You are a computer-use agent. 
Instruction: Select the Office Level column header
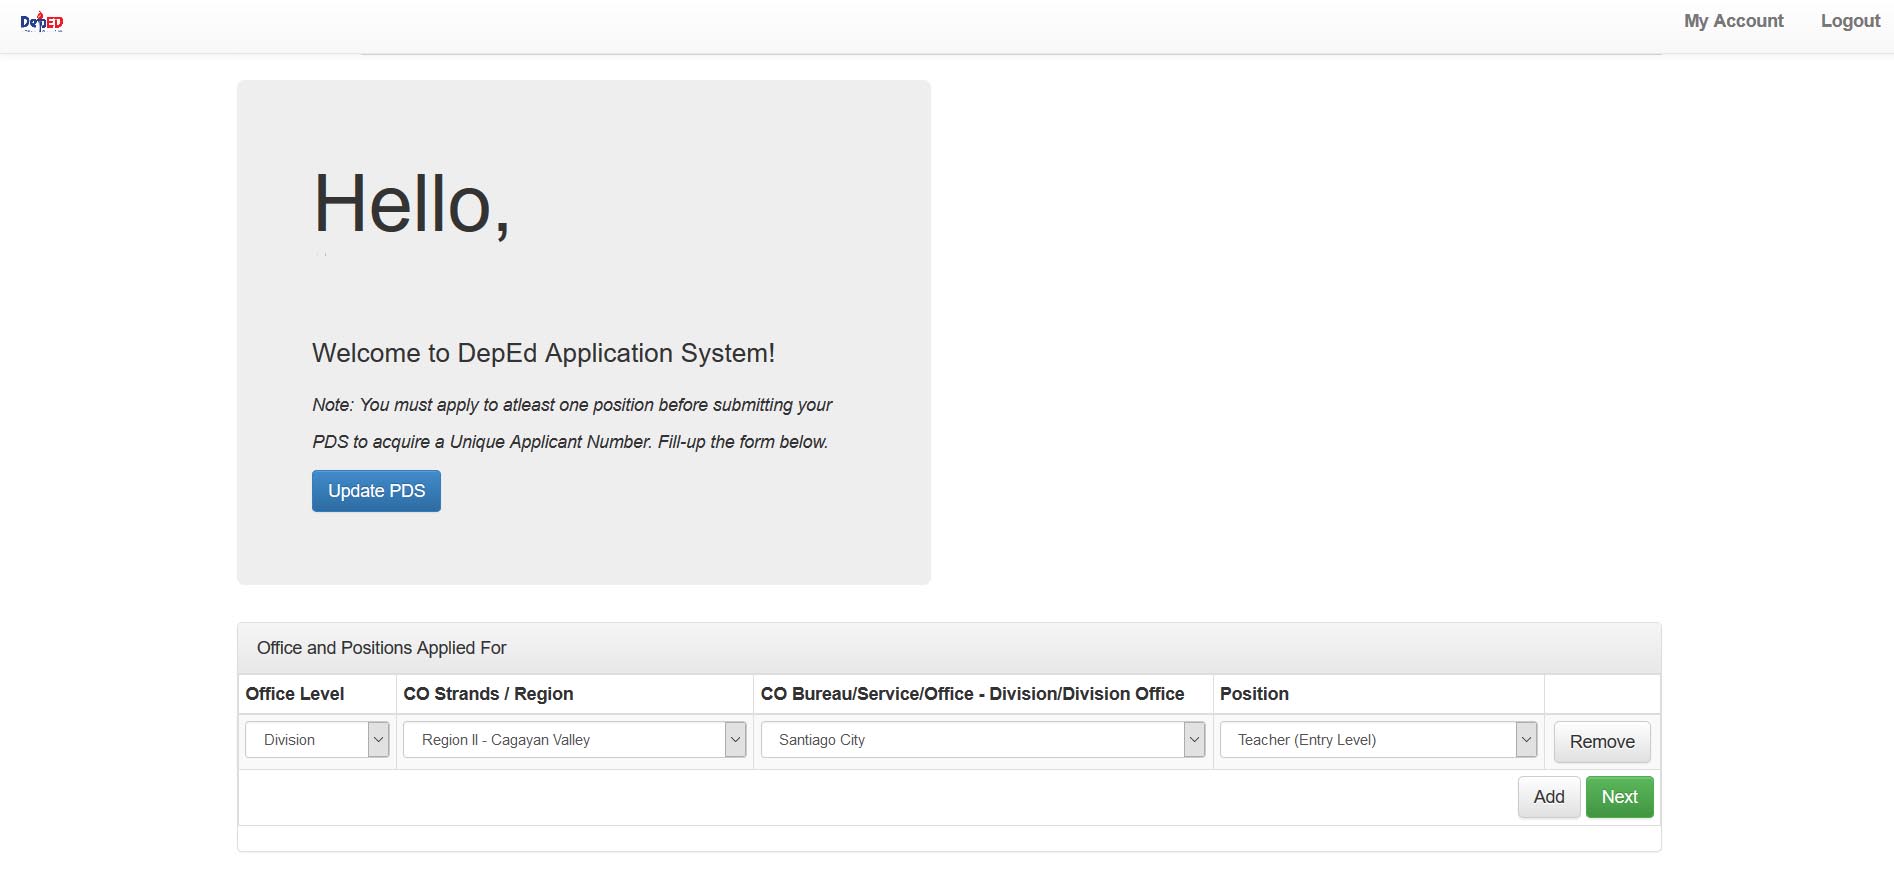click(x=295, y=694)
